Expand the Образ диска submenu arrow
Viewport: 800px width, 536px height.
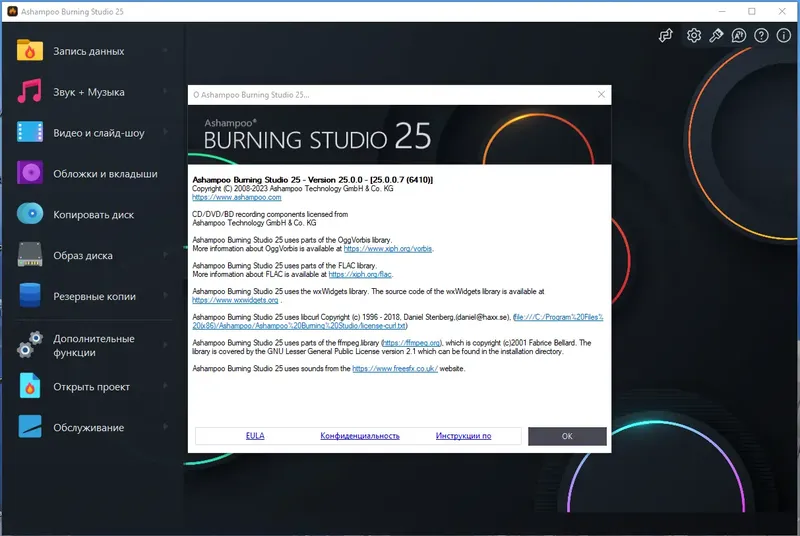pos(165,254)
